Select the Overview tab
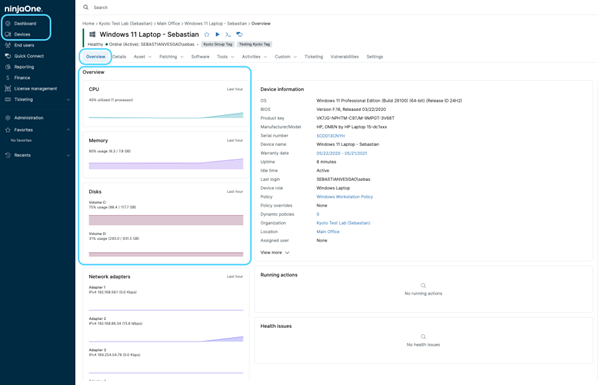 [x=95, y=56]
